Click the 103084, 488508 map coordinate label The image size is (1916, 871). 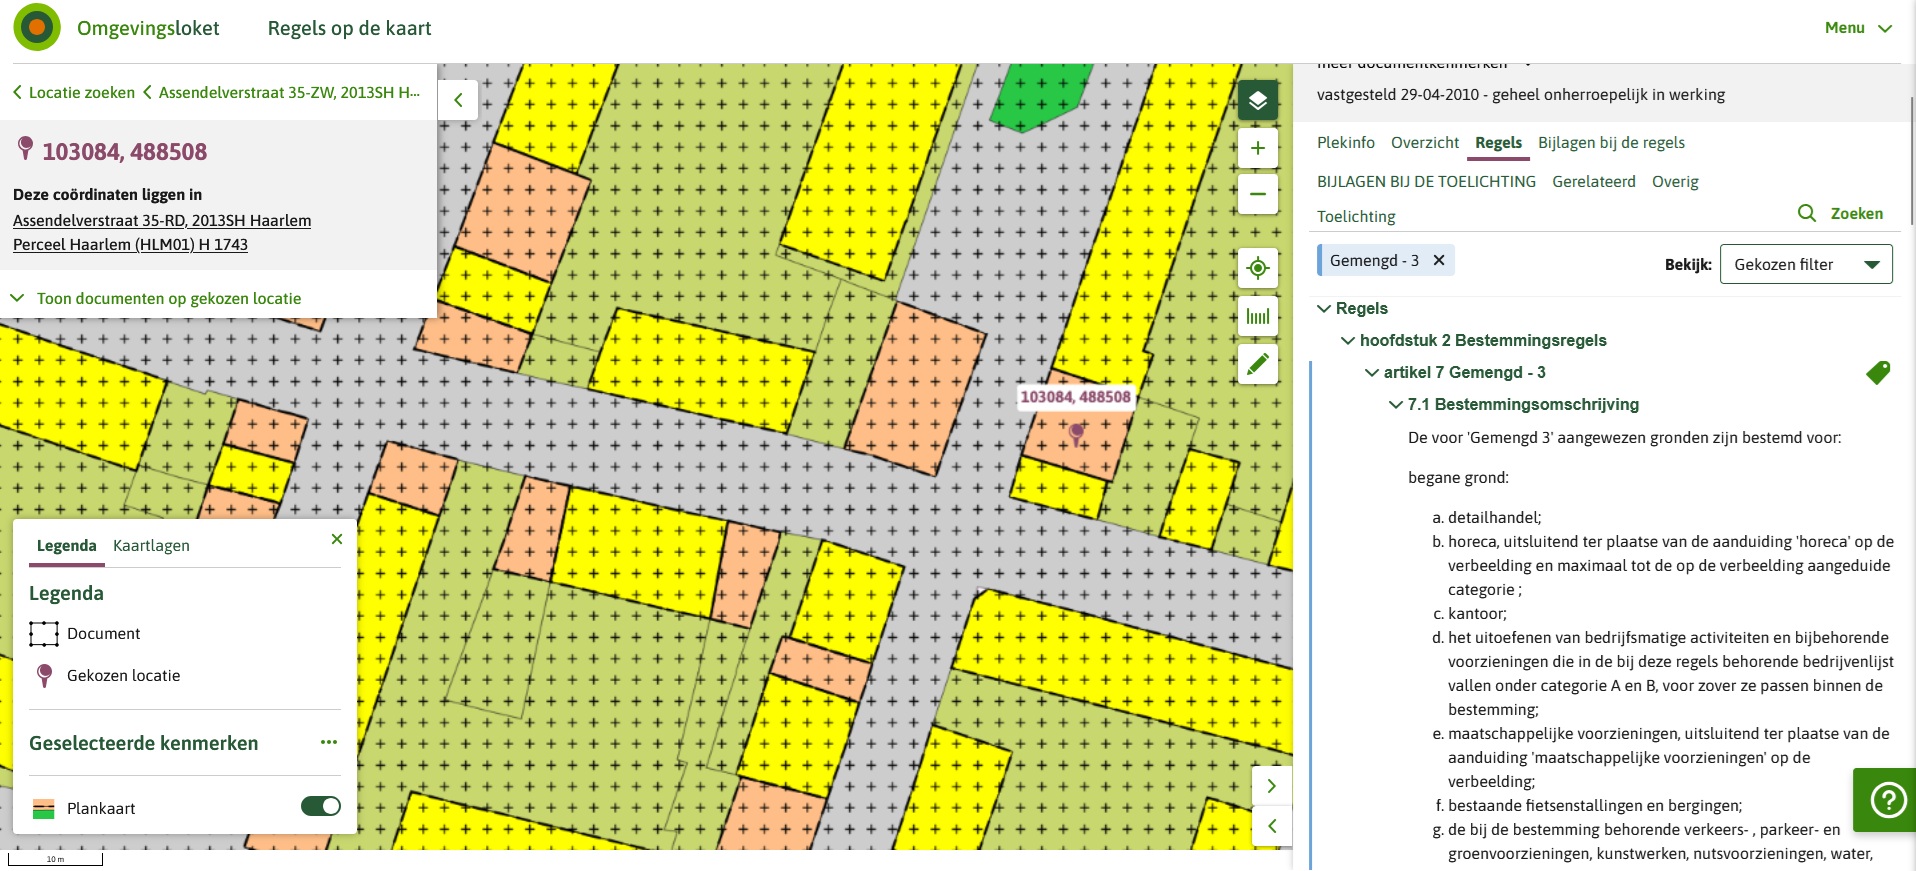tap(1075, 397)
